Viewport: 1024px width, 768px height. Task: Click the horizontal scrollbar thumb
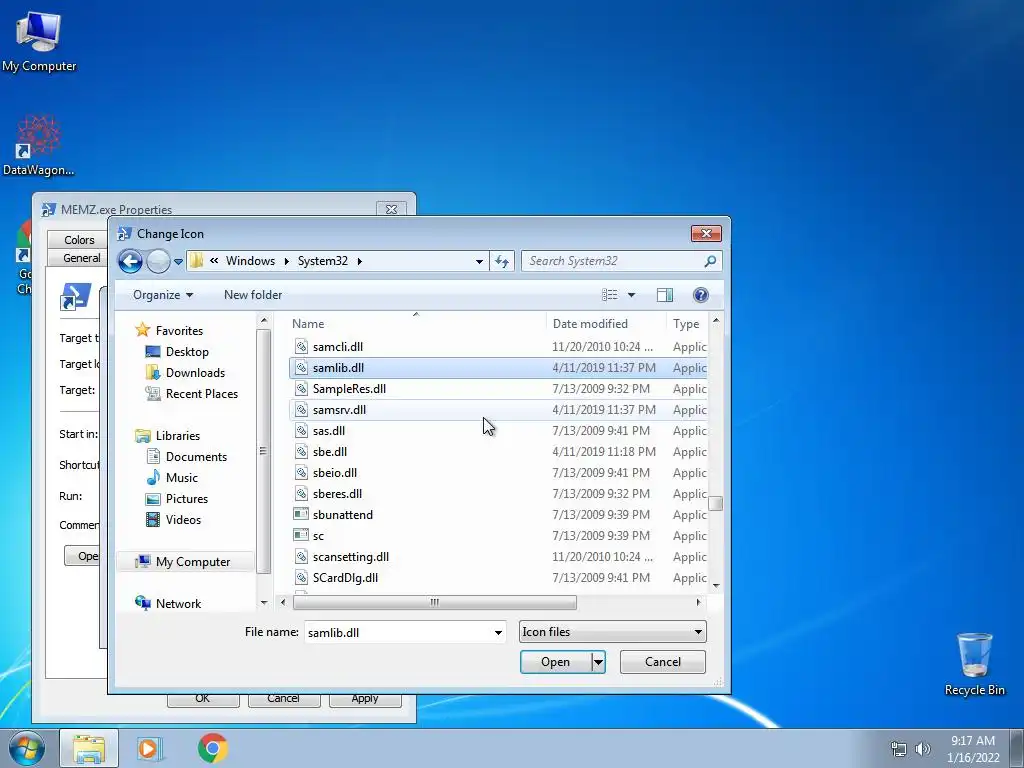[434, 602]
